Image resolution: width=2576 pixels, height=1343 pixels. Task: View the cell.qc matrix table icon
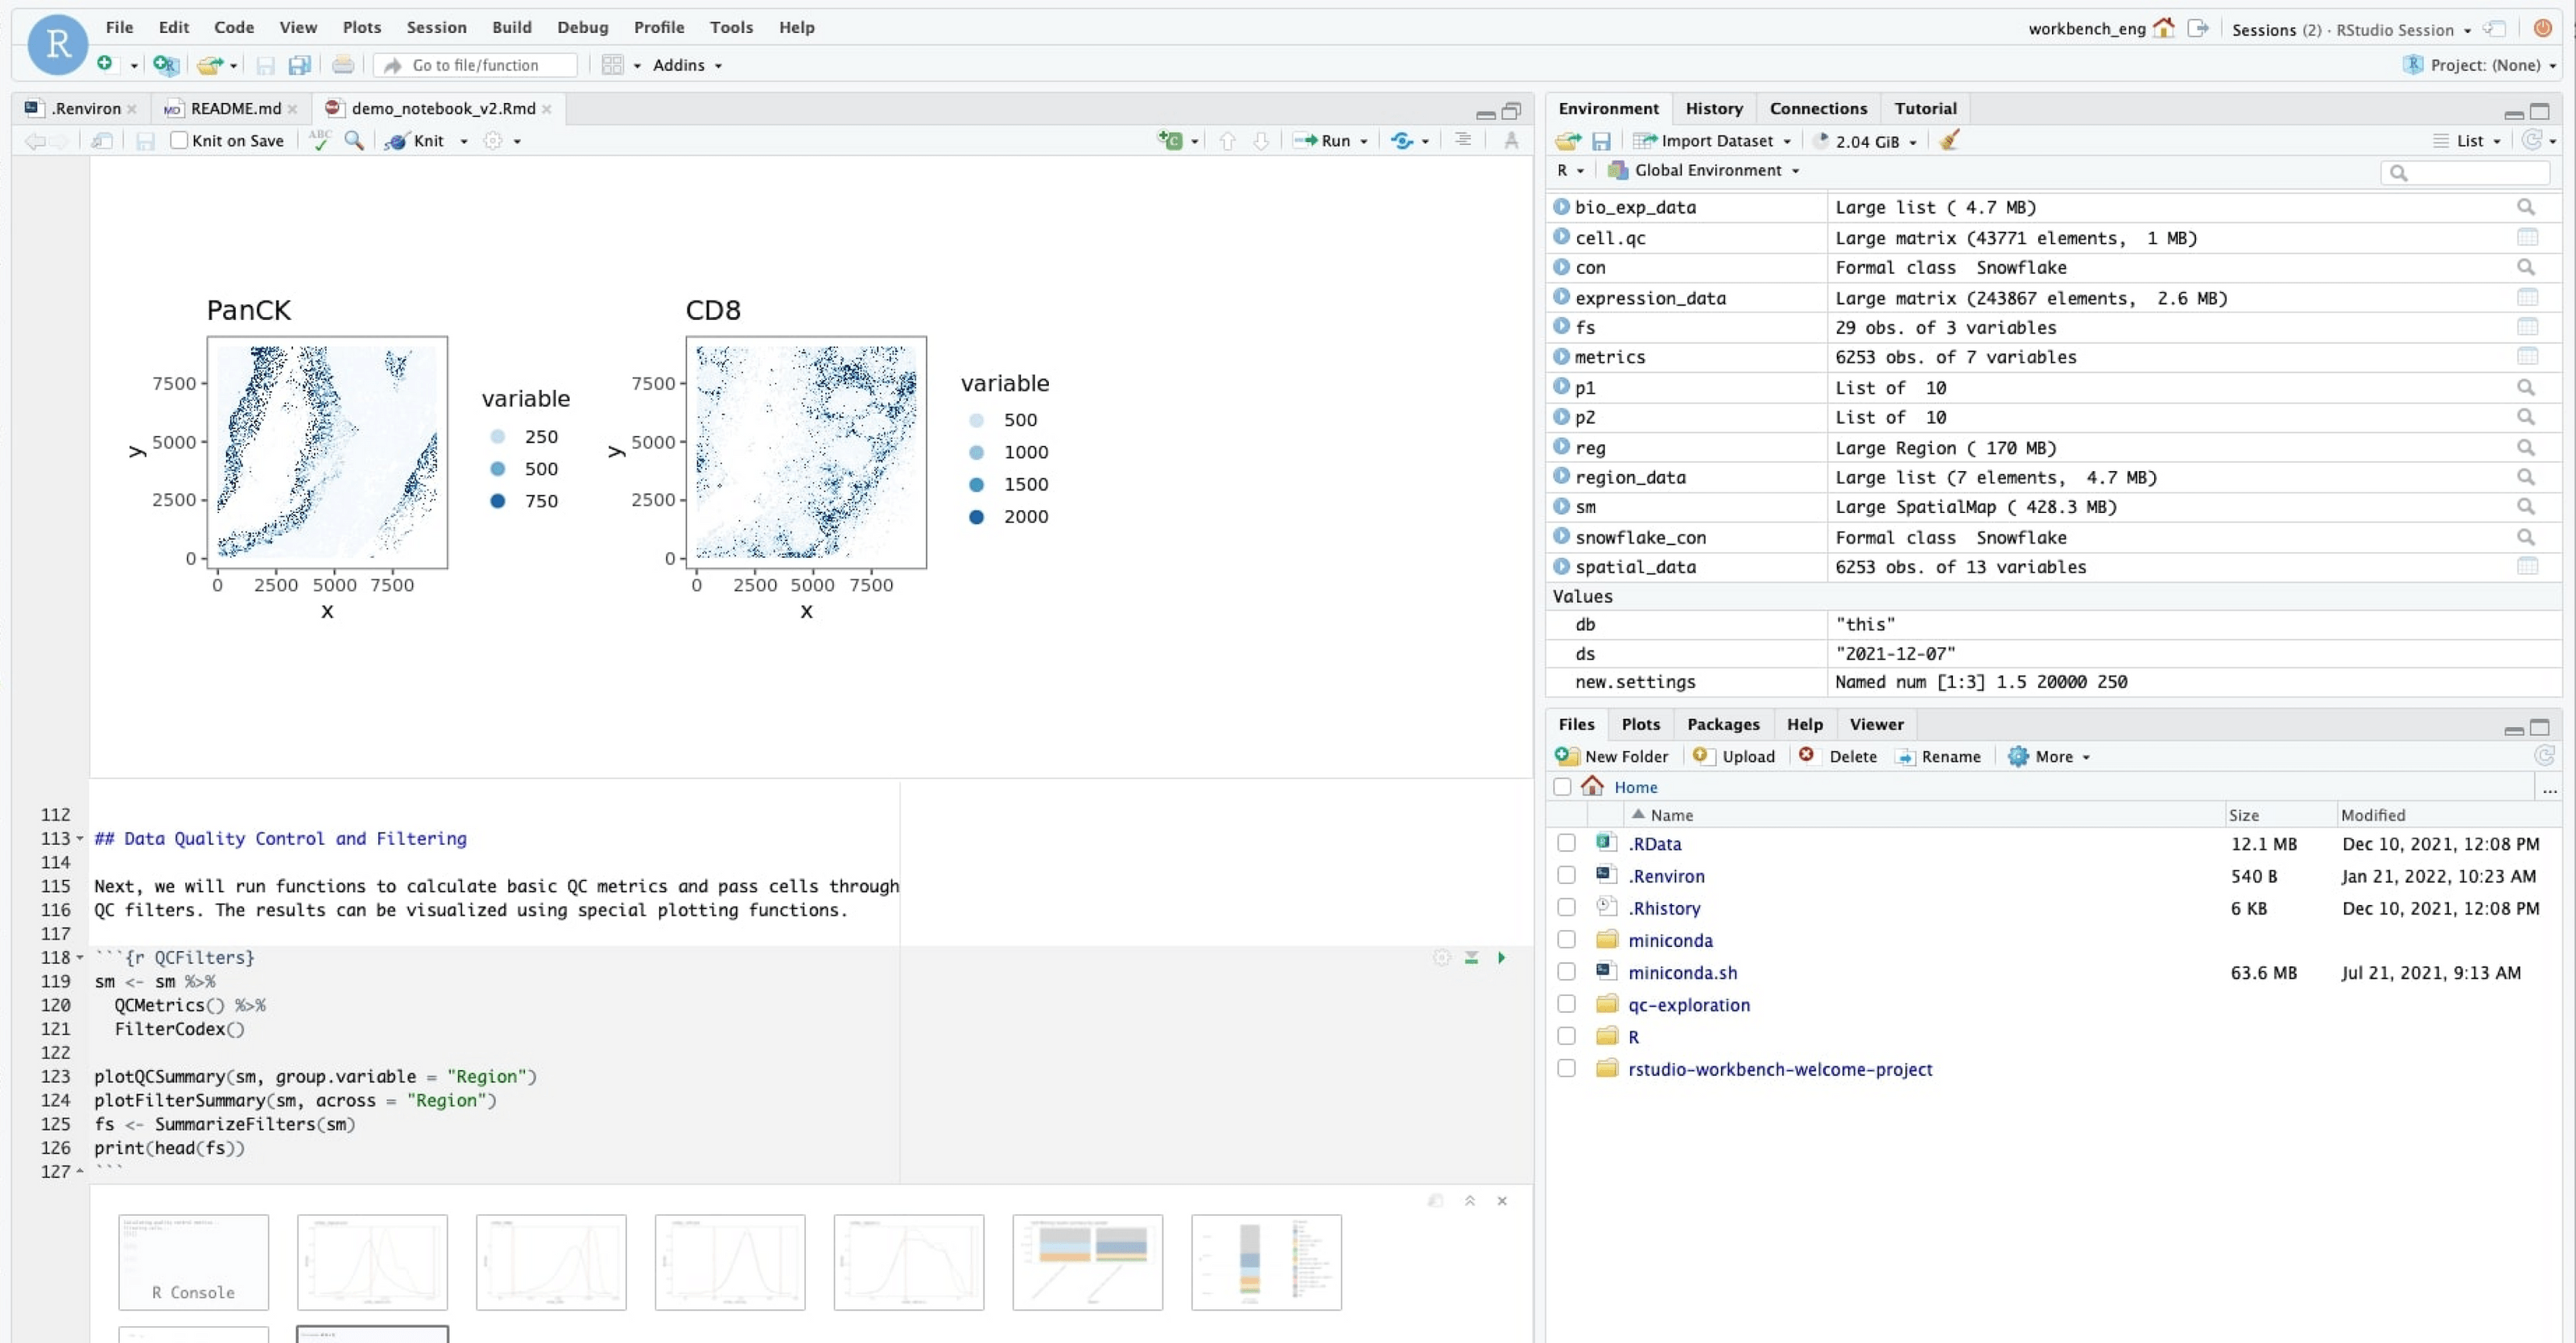tap(2526, 238)
